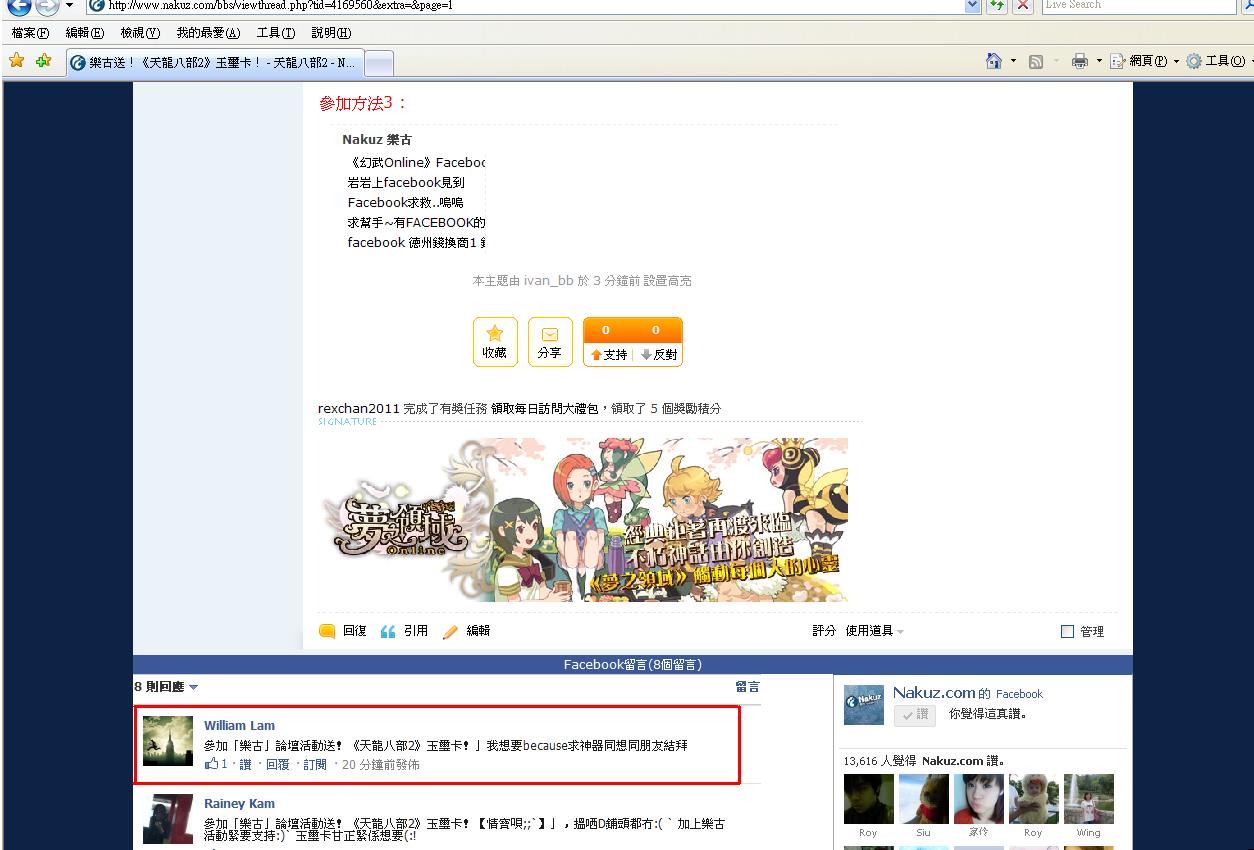
Task: Click the Facebook求救..嗚嗚 thread link
Action: click(x=405, y=202)
